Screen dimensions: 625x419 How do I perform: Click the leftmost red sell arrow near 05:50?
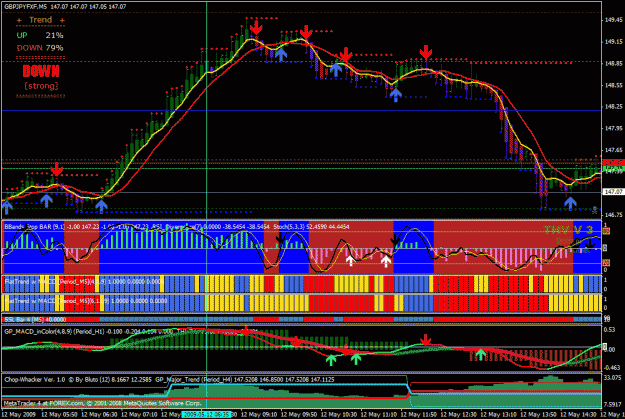[57, 169]
